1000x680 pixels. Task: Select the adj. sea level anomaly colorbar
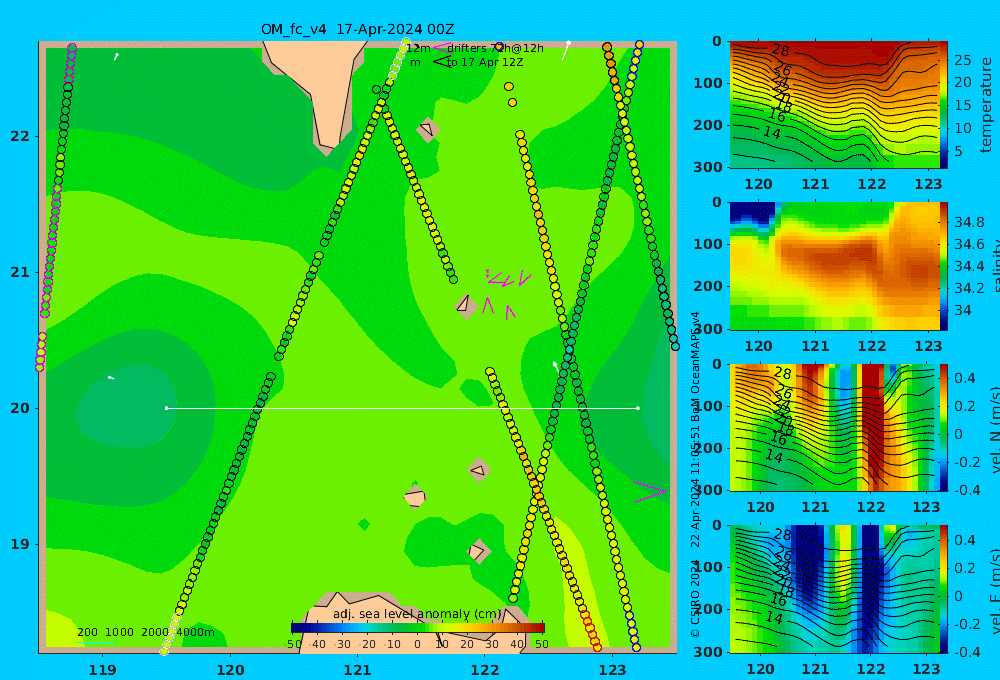pyautogui.click(x=418, y=628)
